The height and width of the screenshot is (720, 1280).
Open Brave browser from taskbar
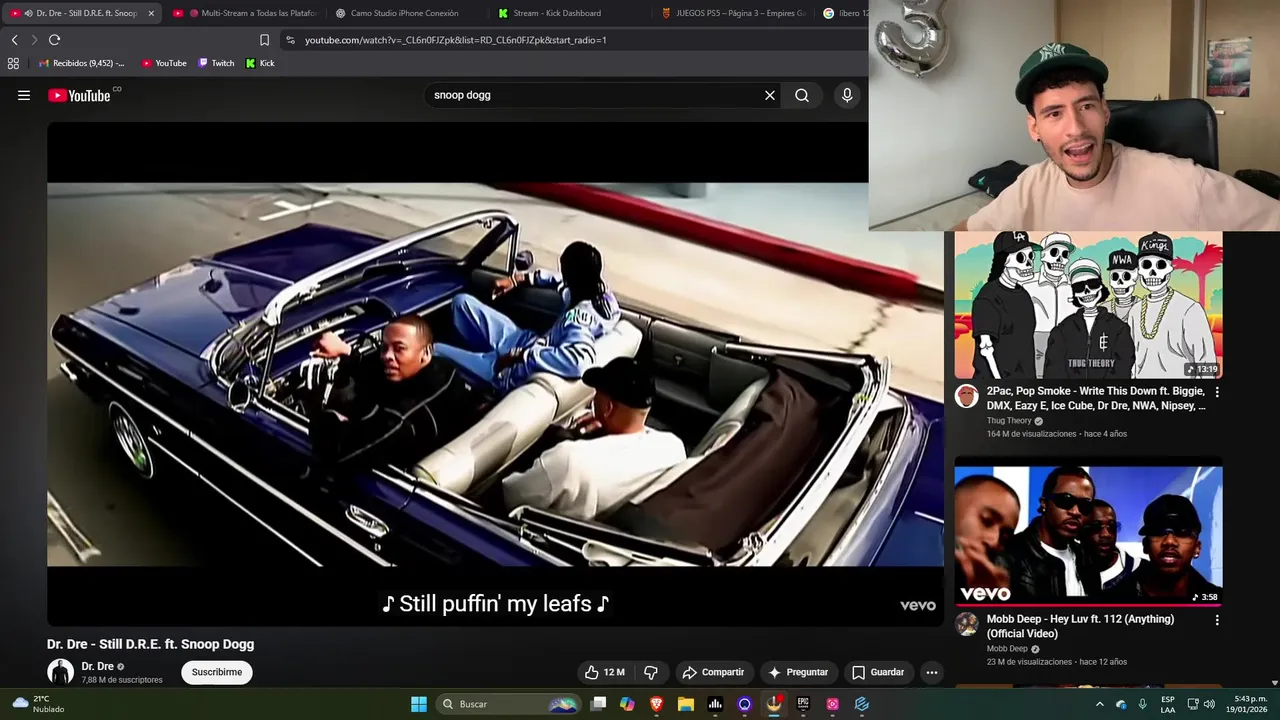pyautogui.click(x=657, y=704)
